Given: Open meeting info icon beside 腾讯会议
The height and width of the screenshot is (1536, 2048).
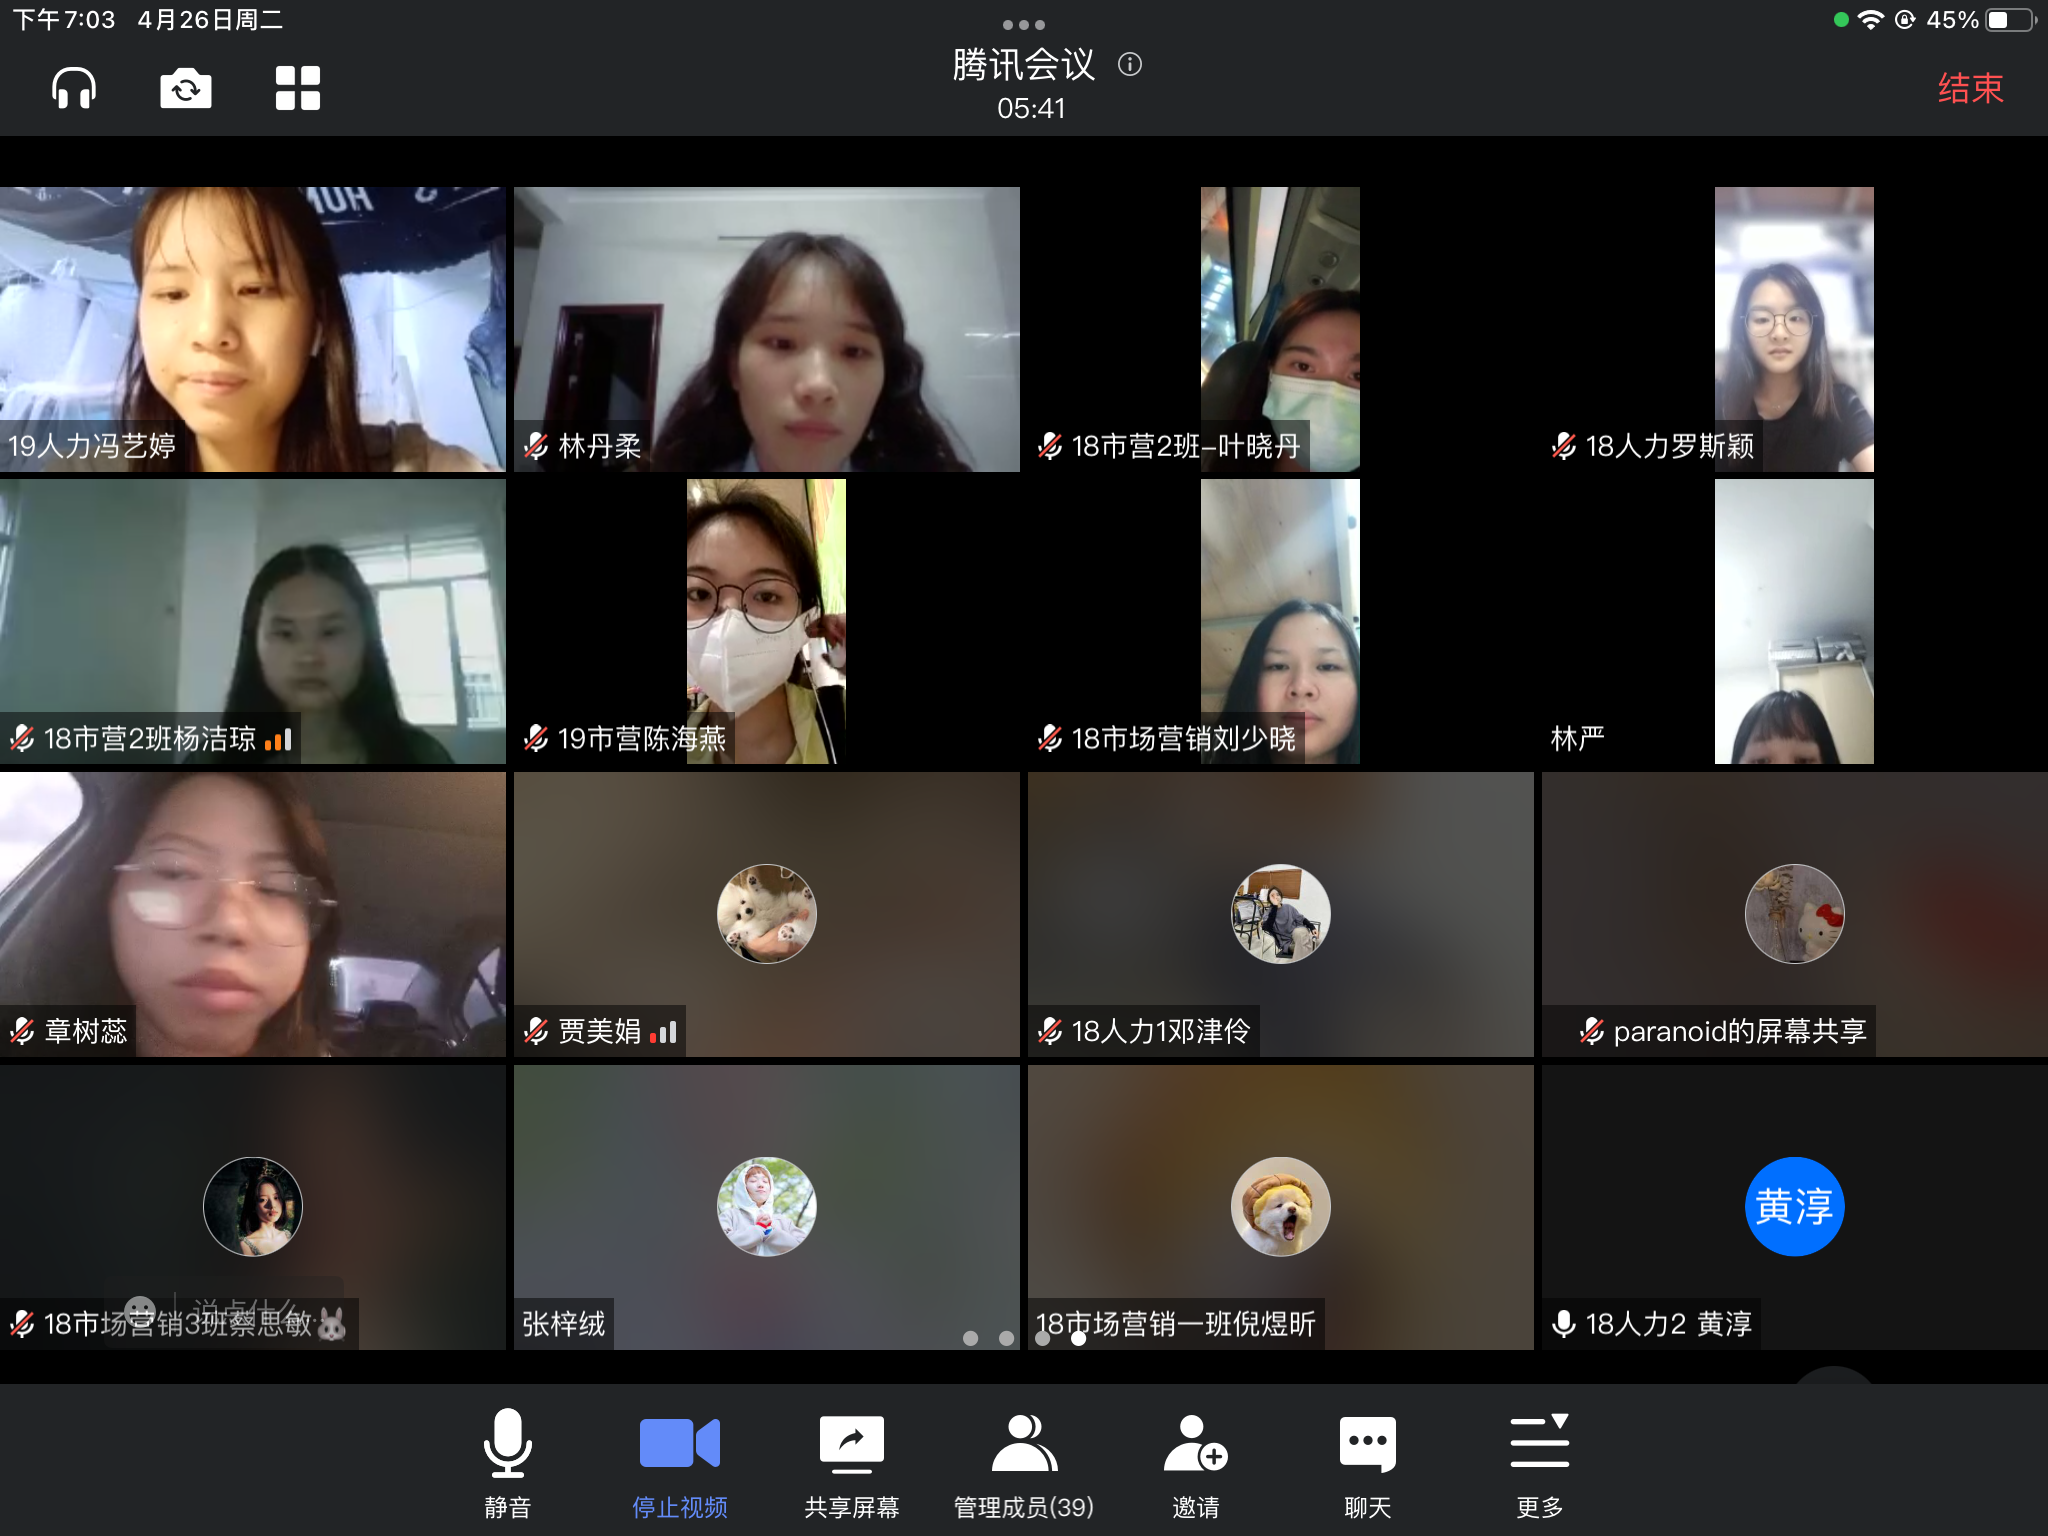Looking at the screenshot, I should click(1130, 65).
